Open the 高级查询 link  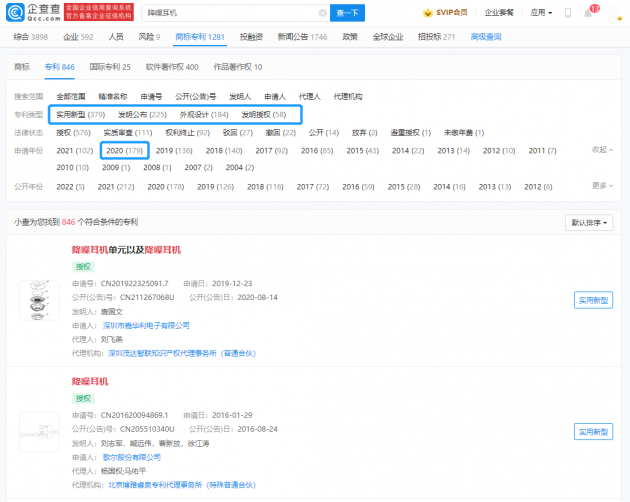tap(486, 37)
